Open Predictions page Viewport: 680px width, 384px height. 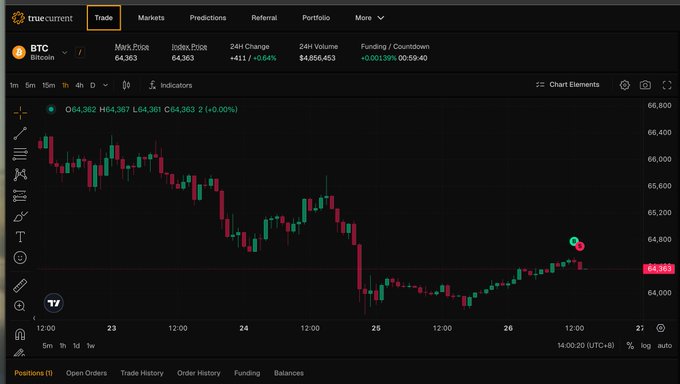pos(208,18)
